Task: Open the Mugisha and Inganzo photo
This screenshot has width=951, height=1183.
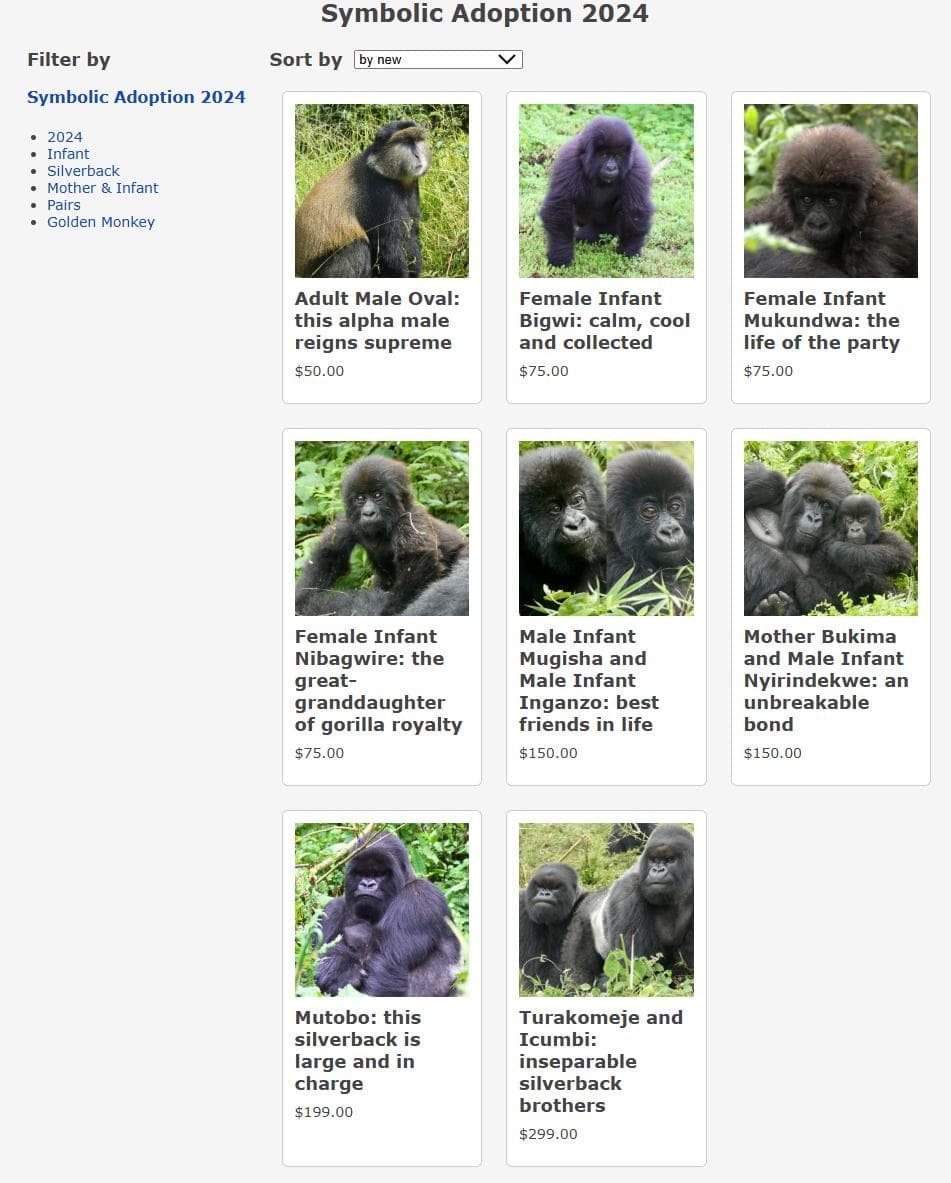Action: point(606,528)
